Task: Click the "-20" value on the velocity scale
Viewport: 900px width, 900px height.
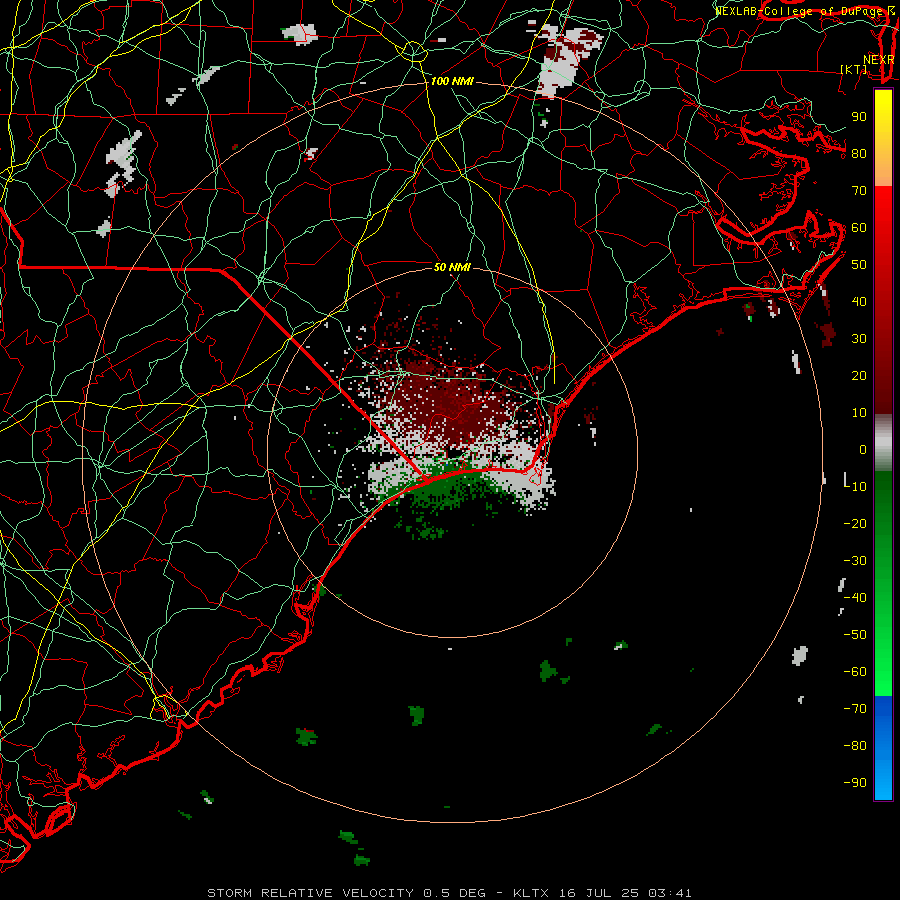Action: point(855,524)
